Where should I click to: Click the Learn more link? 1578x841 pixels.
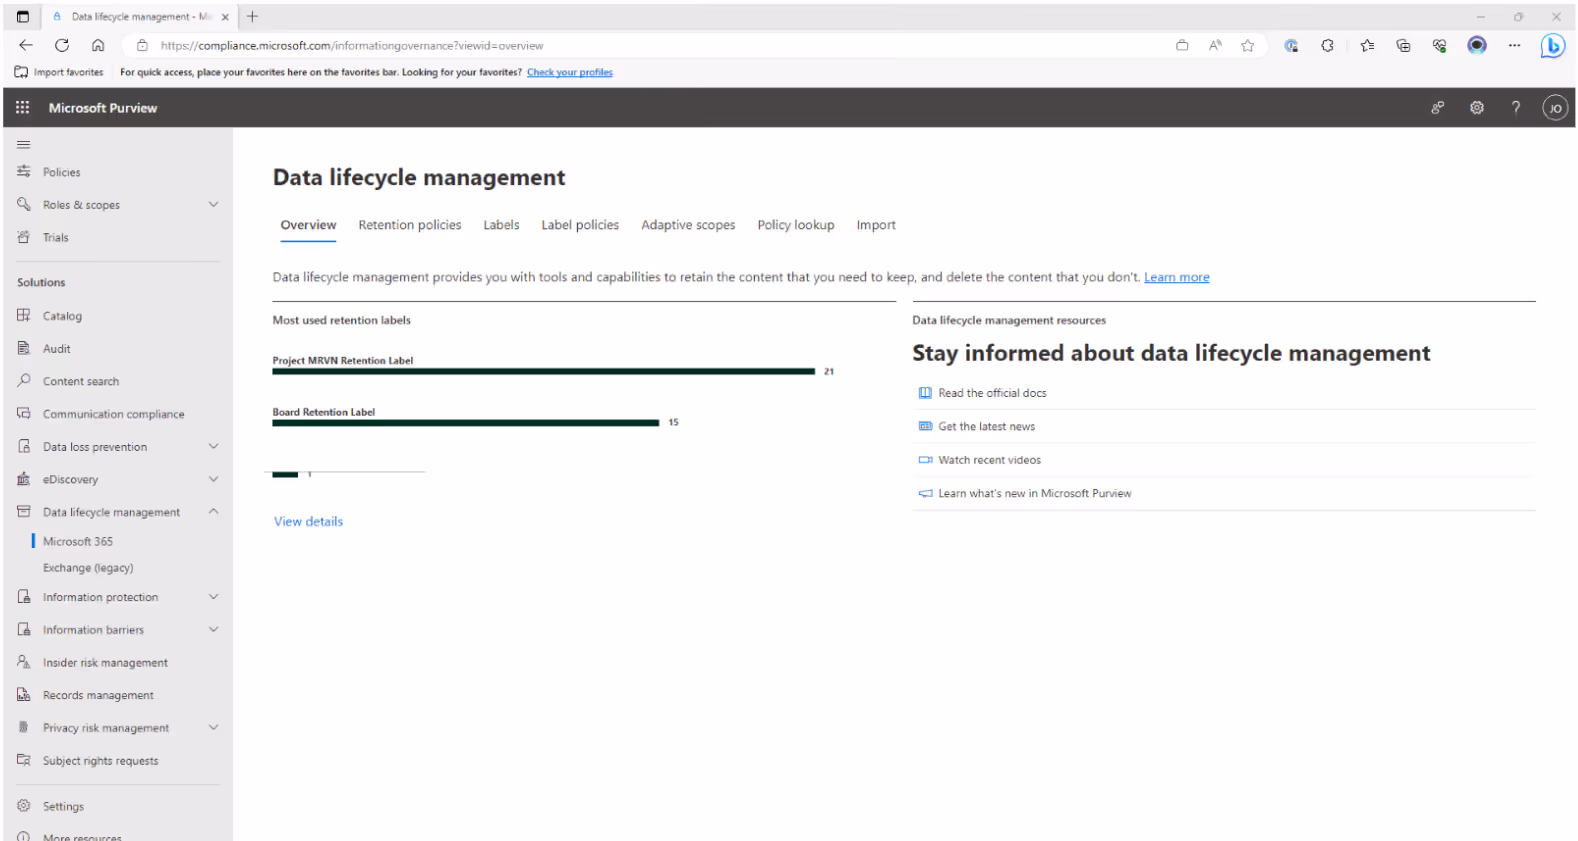pyautogui.click(x=1177, y=277)
